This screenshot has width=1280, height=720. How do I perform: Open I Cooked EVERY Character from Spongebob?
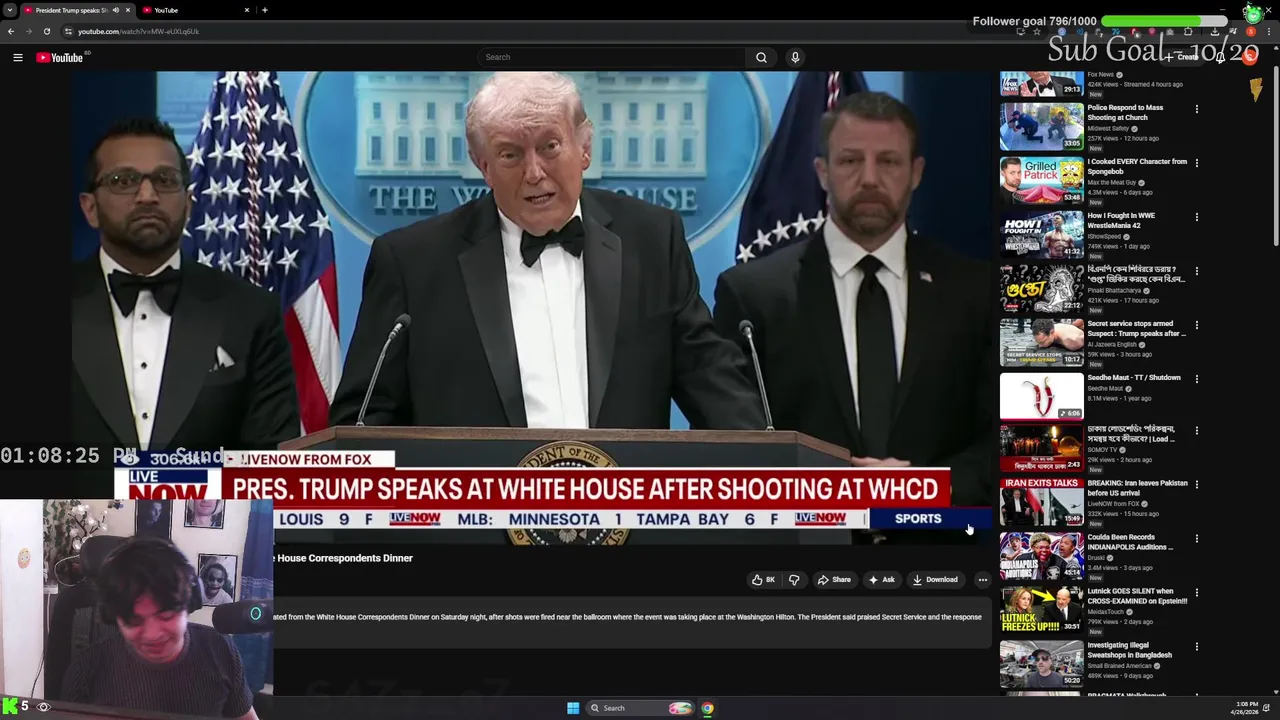[1138, 166]
